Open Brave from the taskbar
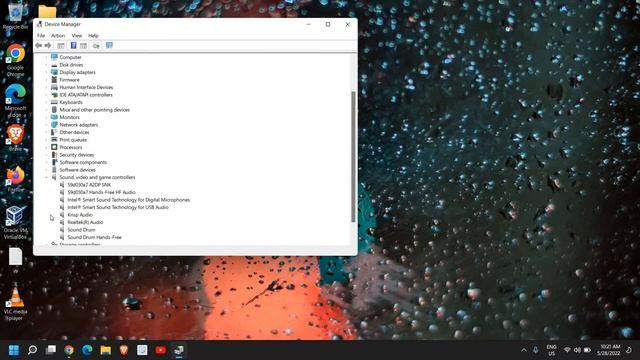Image resolution: width=640 pixels, height=360 pixels. [124, 350]
